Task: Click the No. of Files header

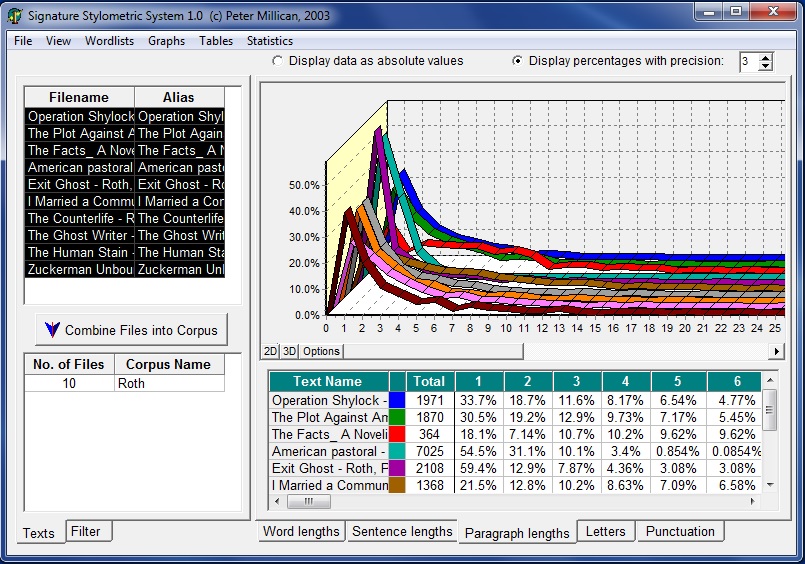Action: pyautogui.click(x=69, y=364)
